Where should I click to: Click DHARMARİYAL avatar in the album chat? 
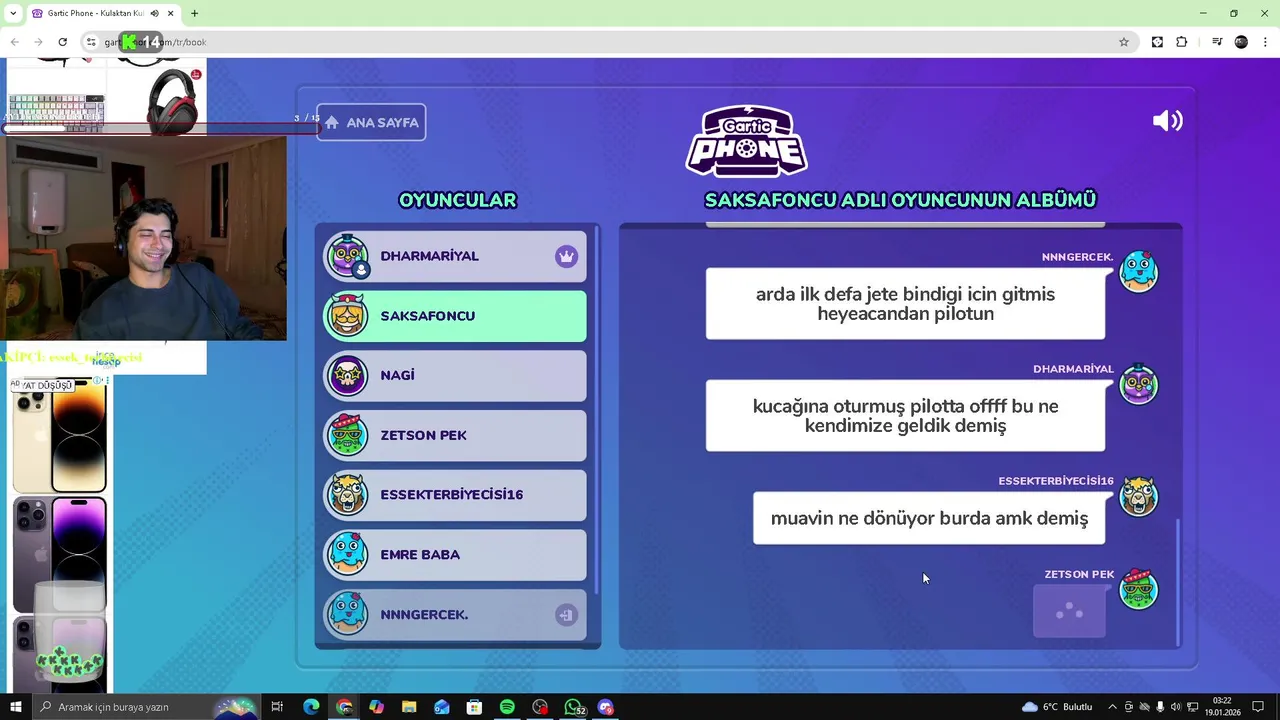pyautogui.click(x=1138, y=384)
